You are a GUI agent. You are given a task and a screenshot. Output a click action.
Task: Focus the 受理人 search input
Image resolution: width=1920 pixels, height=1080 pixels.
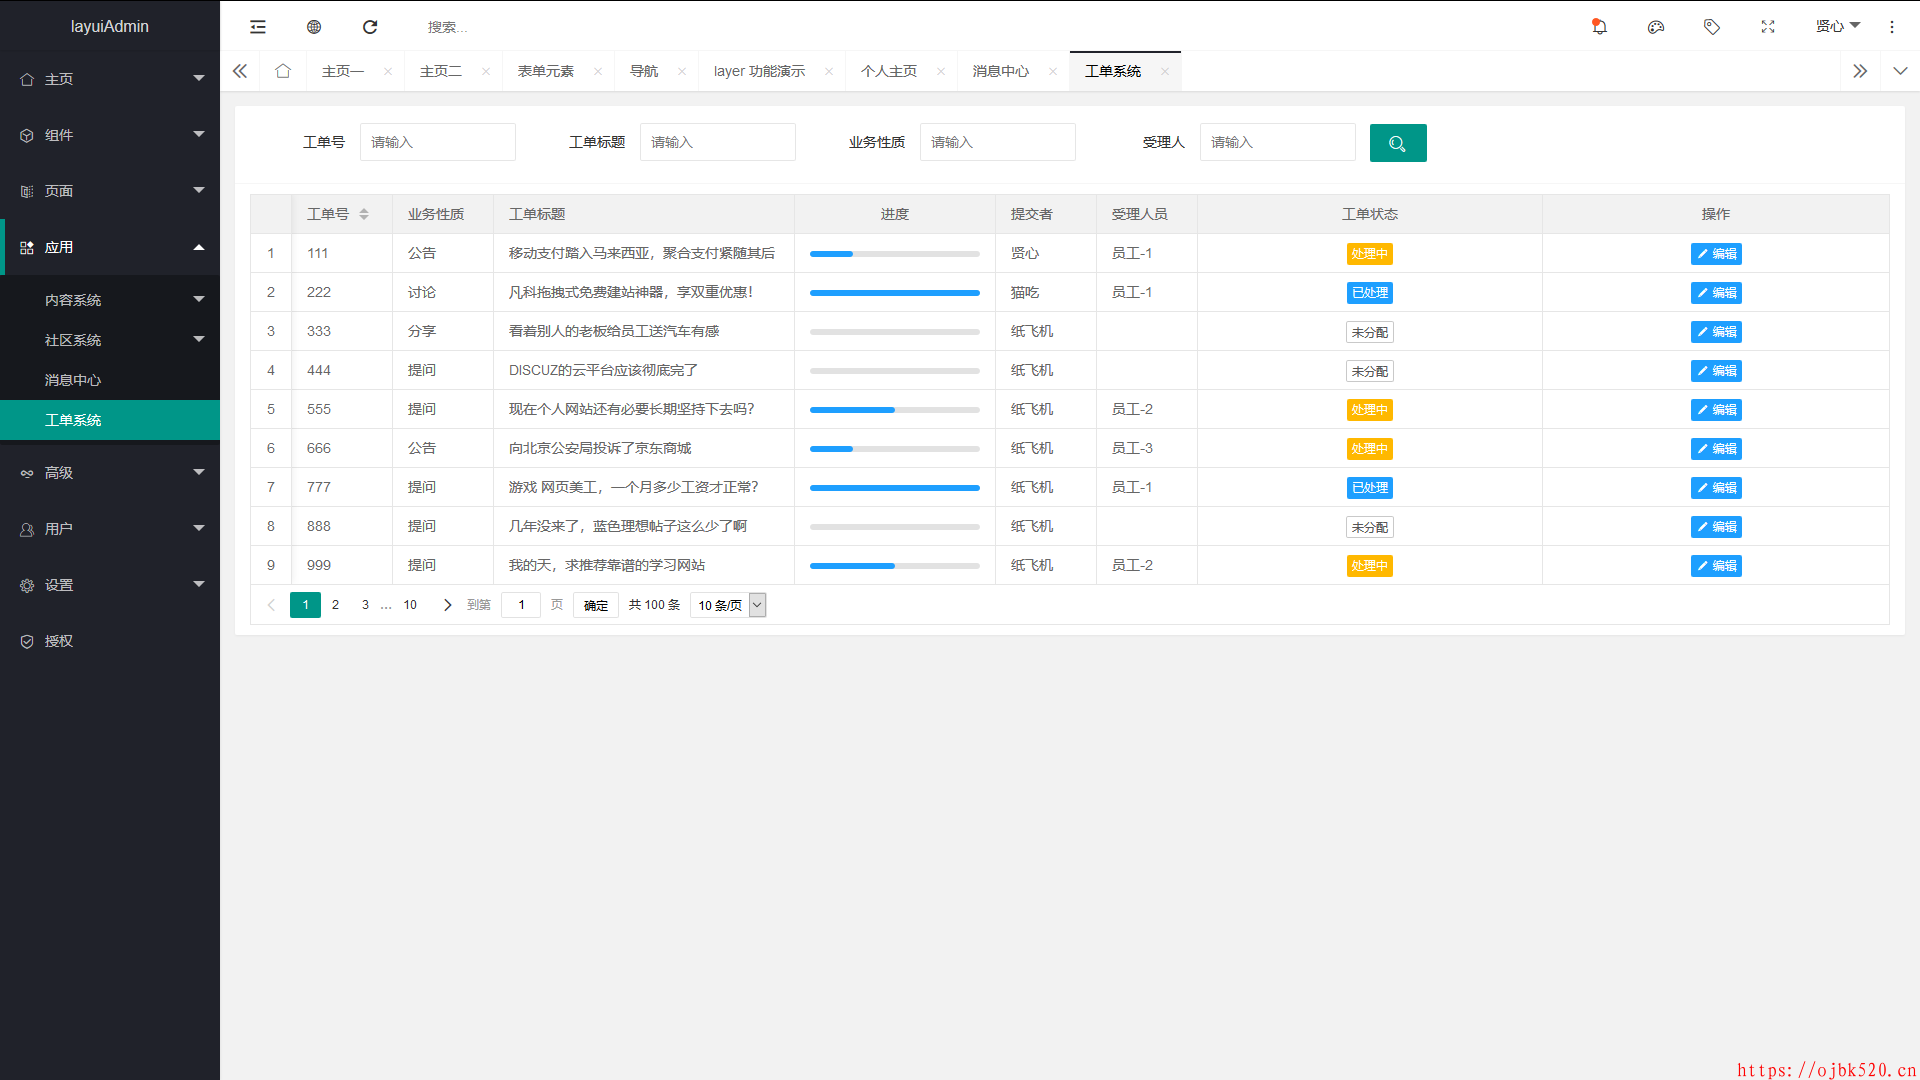point(1278,142)
